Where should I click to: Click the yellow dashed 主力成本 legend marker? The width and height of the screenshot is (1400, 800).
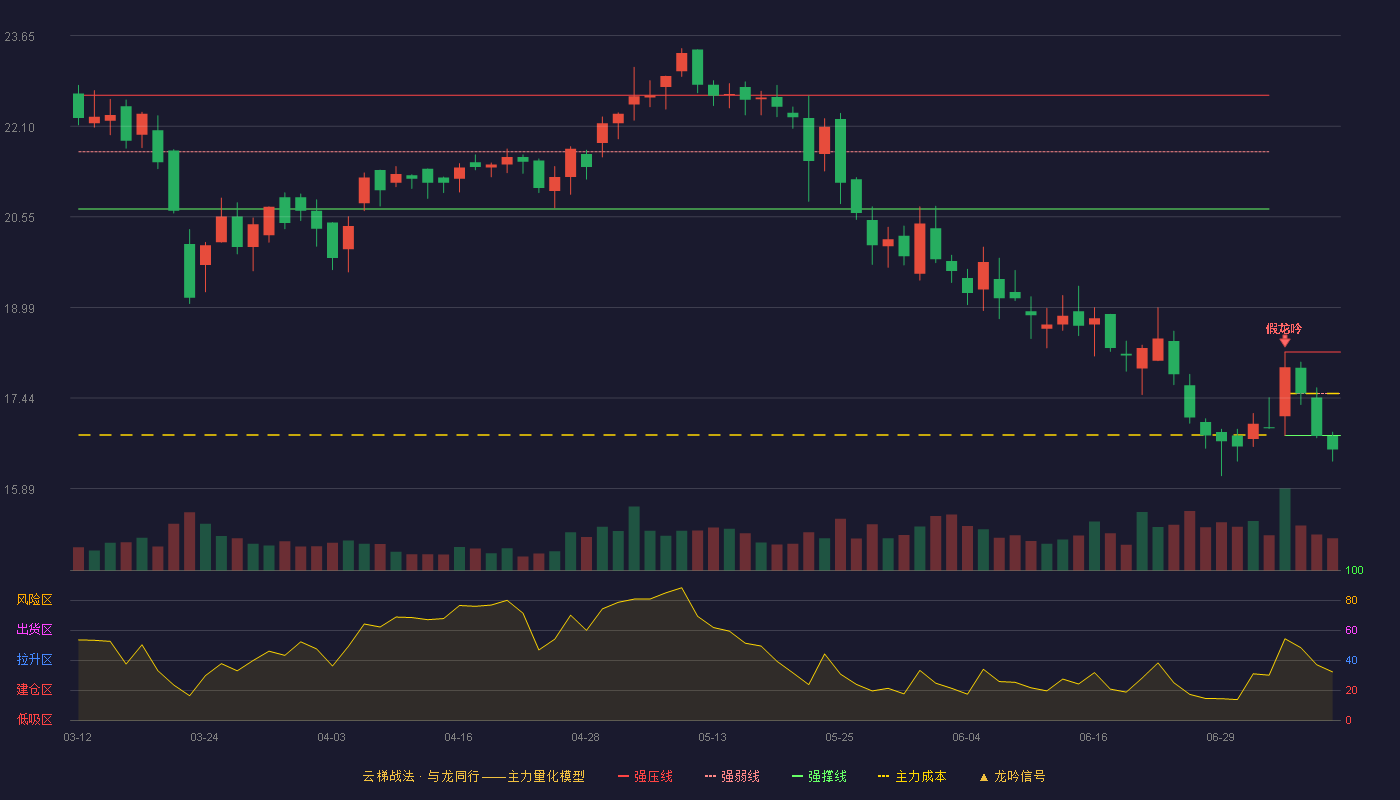[x=884, y=777]
